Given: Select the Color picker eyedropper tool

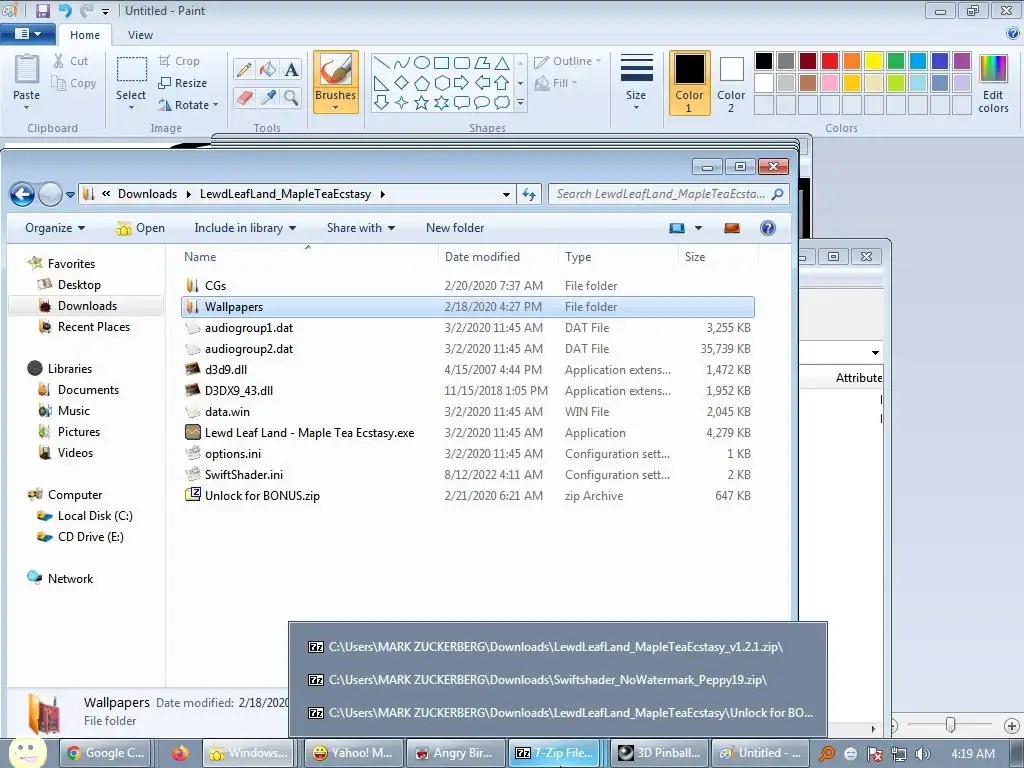Looking at the screenshot, I should 268,98.
